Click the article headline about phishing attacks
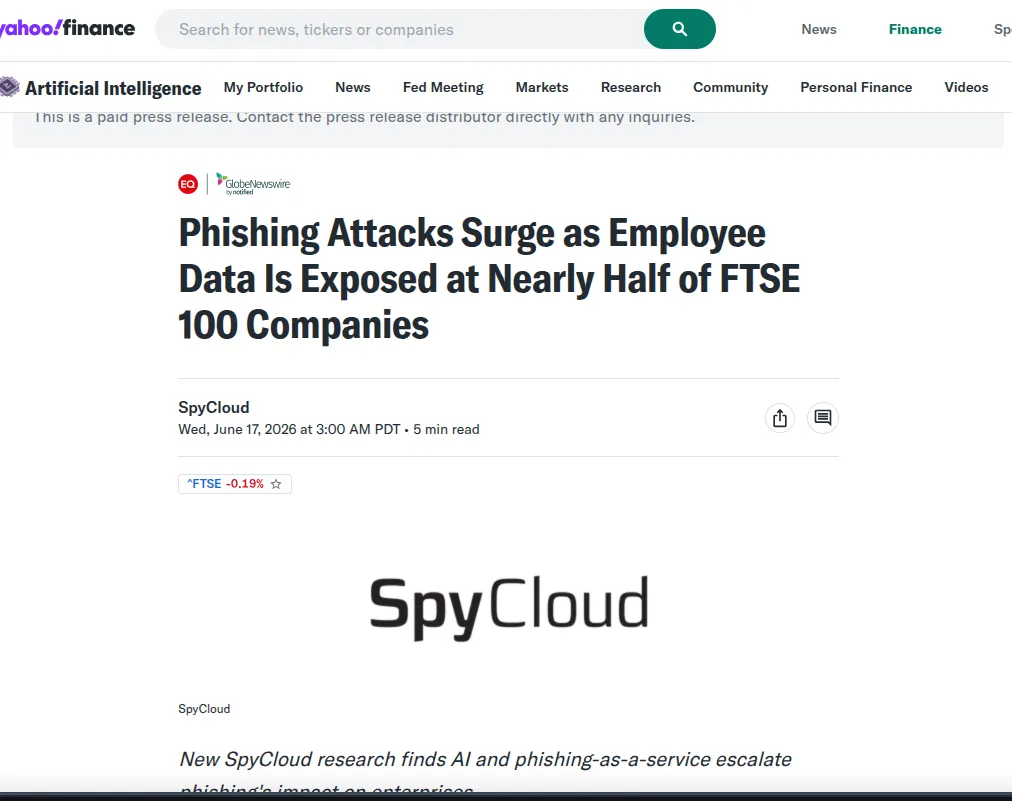 click(489, 278)
